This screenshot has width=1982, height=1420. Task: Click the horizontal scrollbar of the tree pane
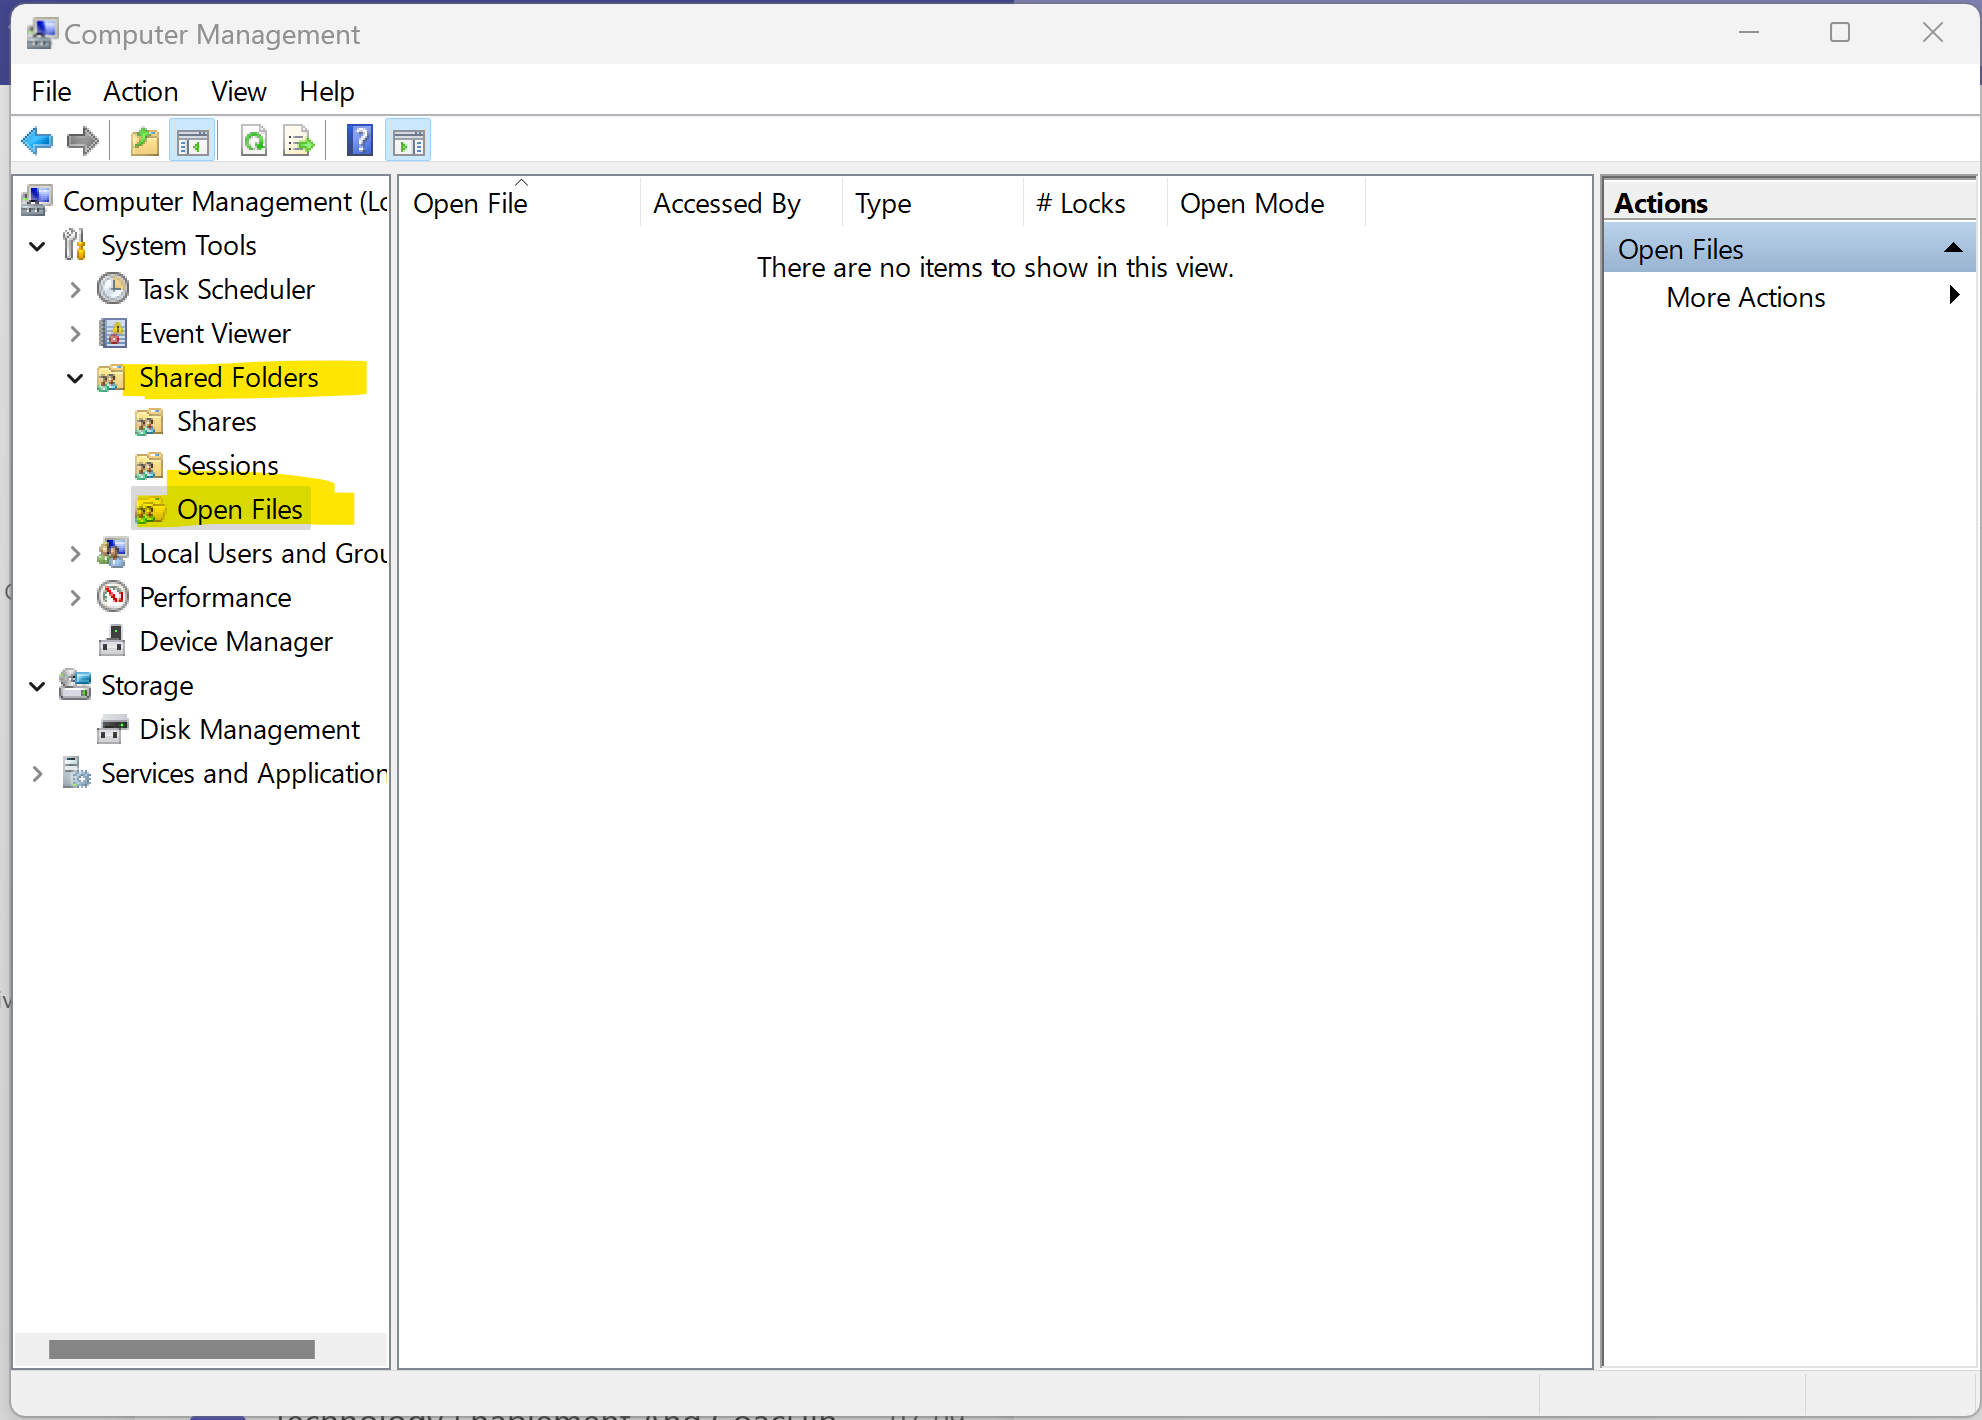click(x=180, y=1349)
